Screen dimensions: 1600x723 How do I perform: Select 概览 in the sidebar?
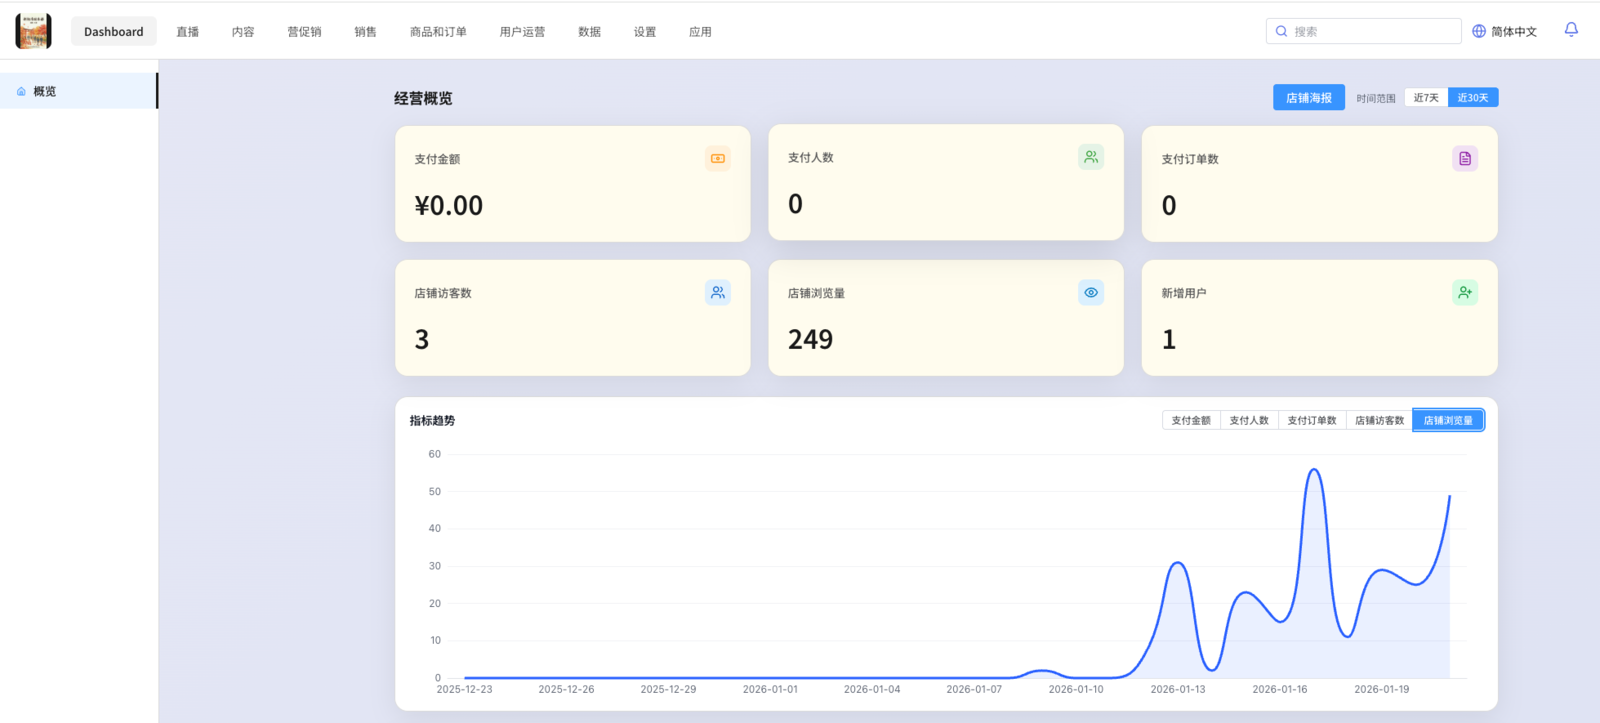point(45,91)
